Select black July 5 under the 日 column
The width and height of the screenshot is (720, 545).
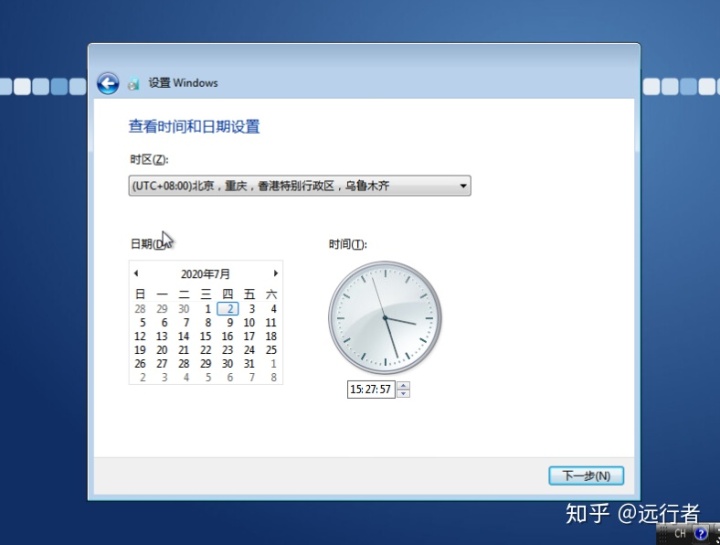click(x=142, y=323)
